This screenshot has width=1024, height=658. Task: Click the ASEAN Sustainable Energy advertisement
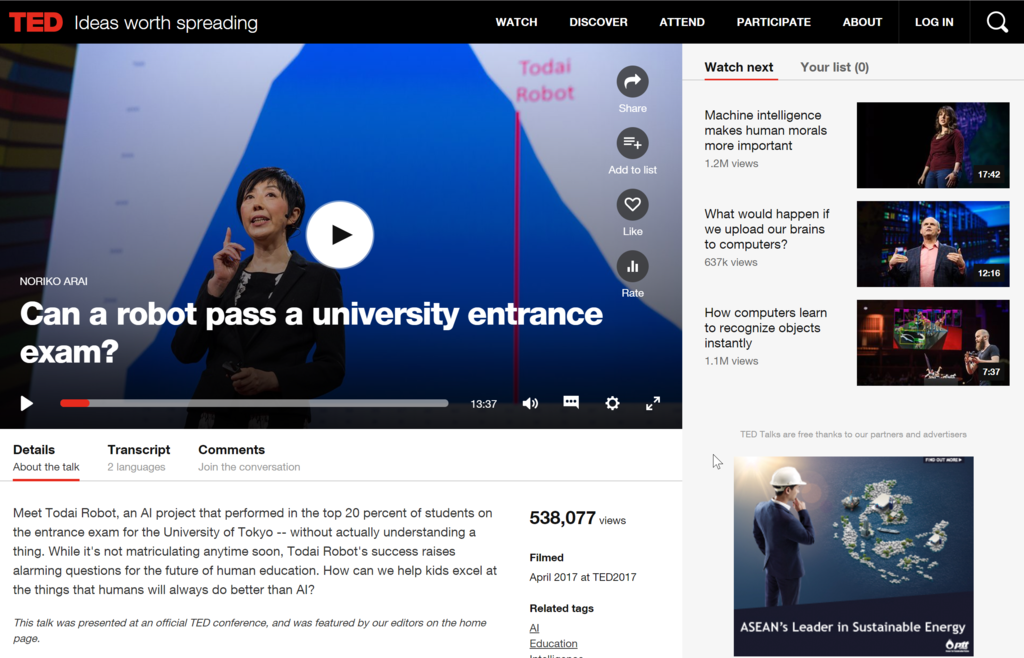853,556
